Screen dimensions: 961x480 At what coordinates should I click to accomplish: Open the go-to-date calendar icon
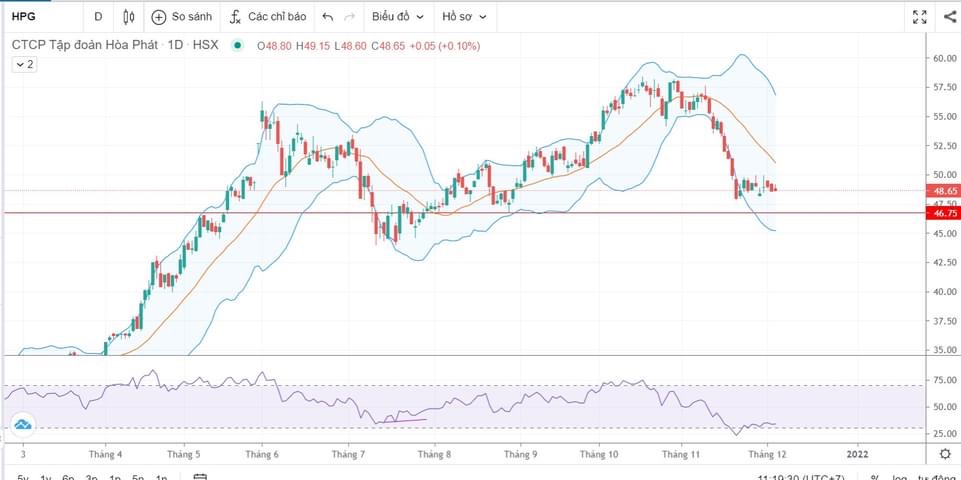(200, 477)
